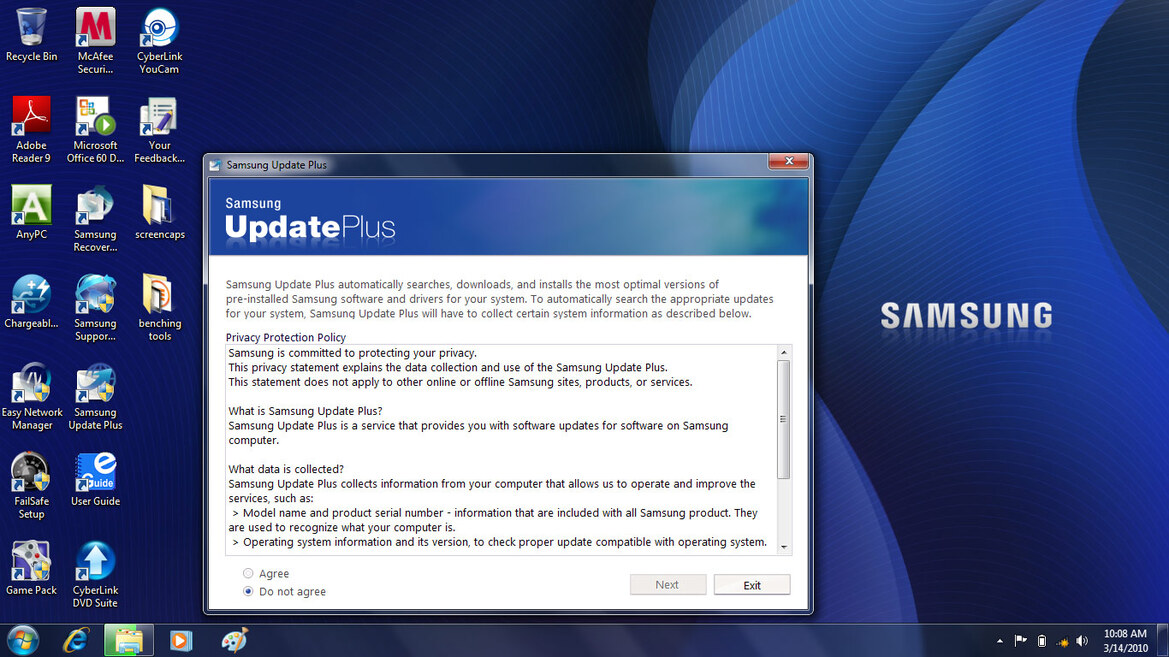Click the Next button
1169x657 pixels.
coord(667,585)
